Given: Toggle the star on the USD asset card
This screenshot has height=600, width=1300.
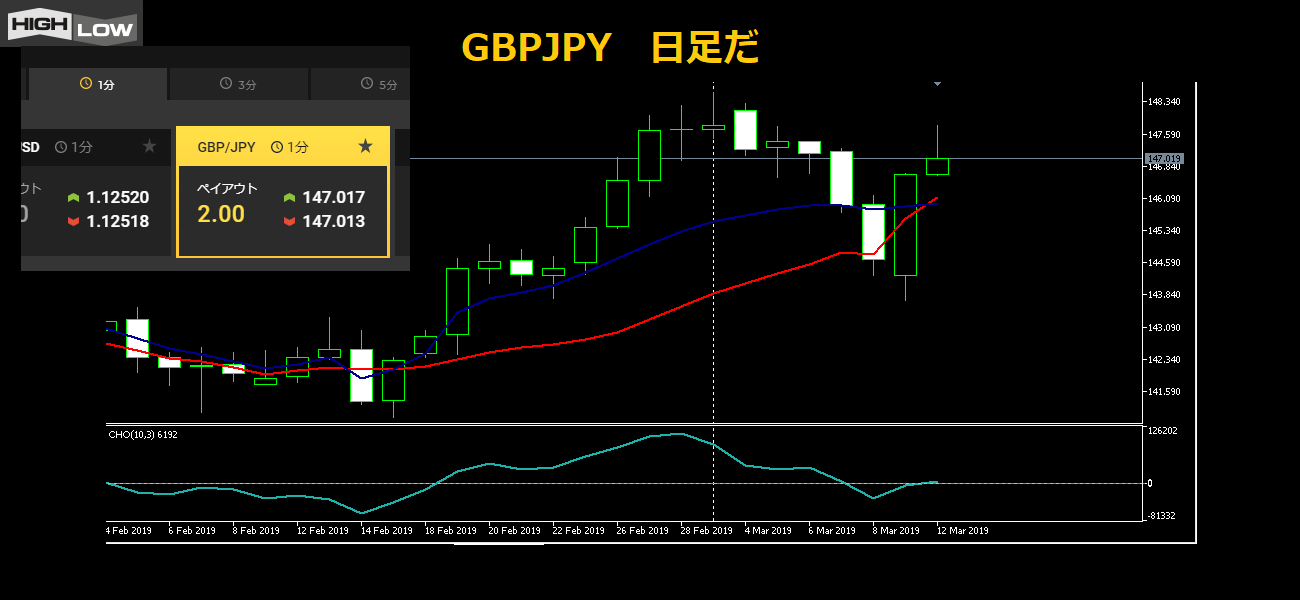Looking at the screenshot, I should click(x=149, y=147).
